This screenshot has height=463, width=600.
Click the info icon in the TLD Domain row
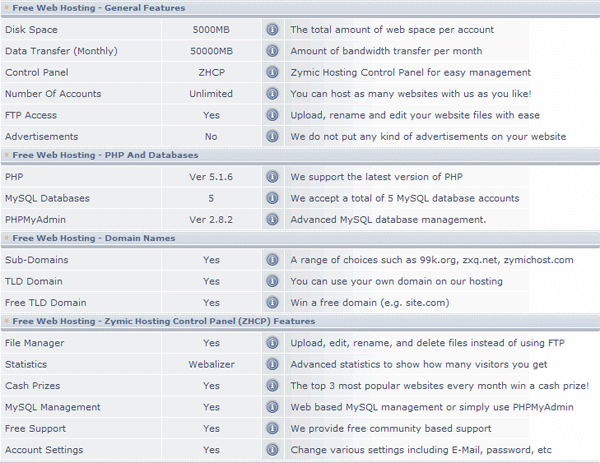[x=272, y=281]
